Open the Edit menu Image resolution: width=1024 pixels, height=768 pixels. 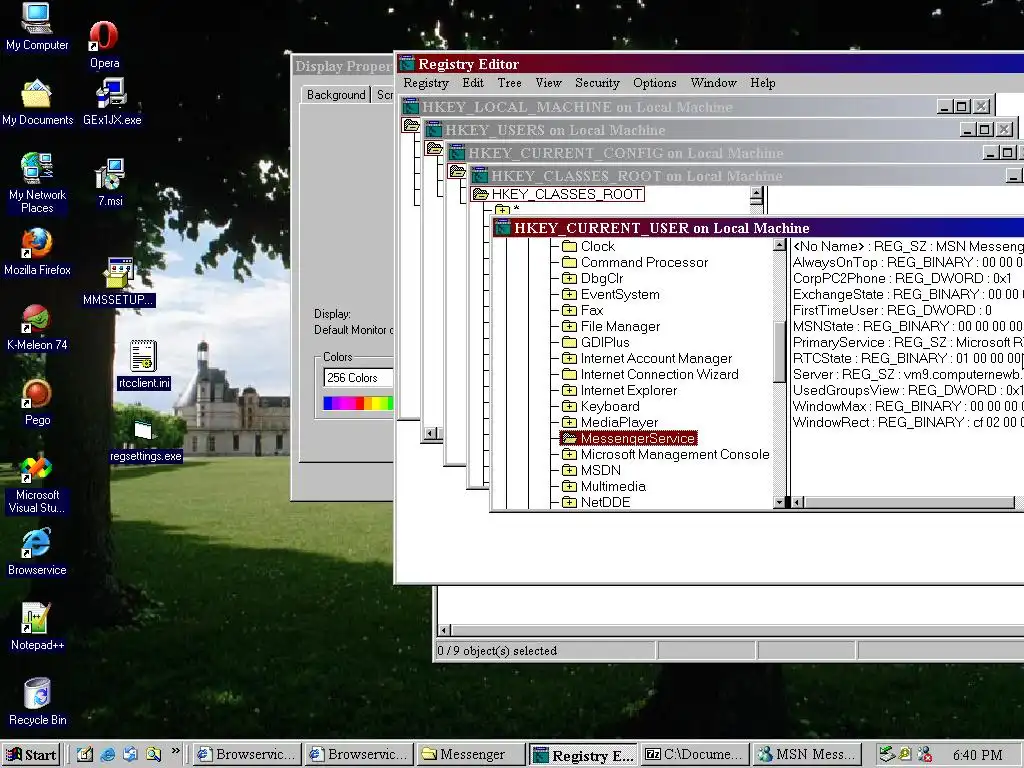pyautogui.click(x=473, y=83)
